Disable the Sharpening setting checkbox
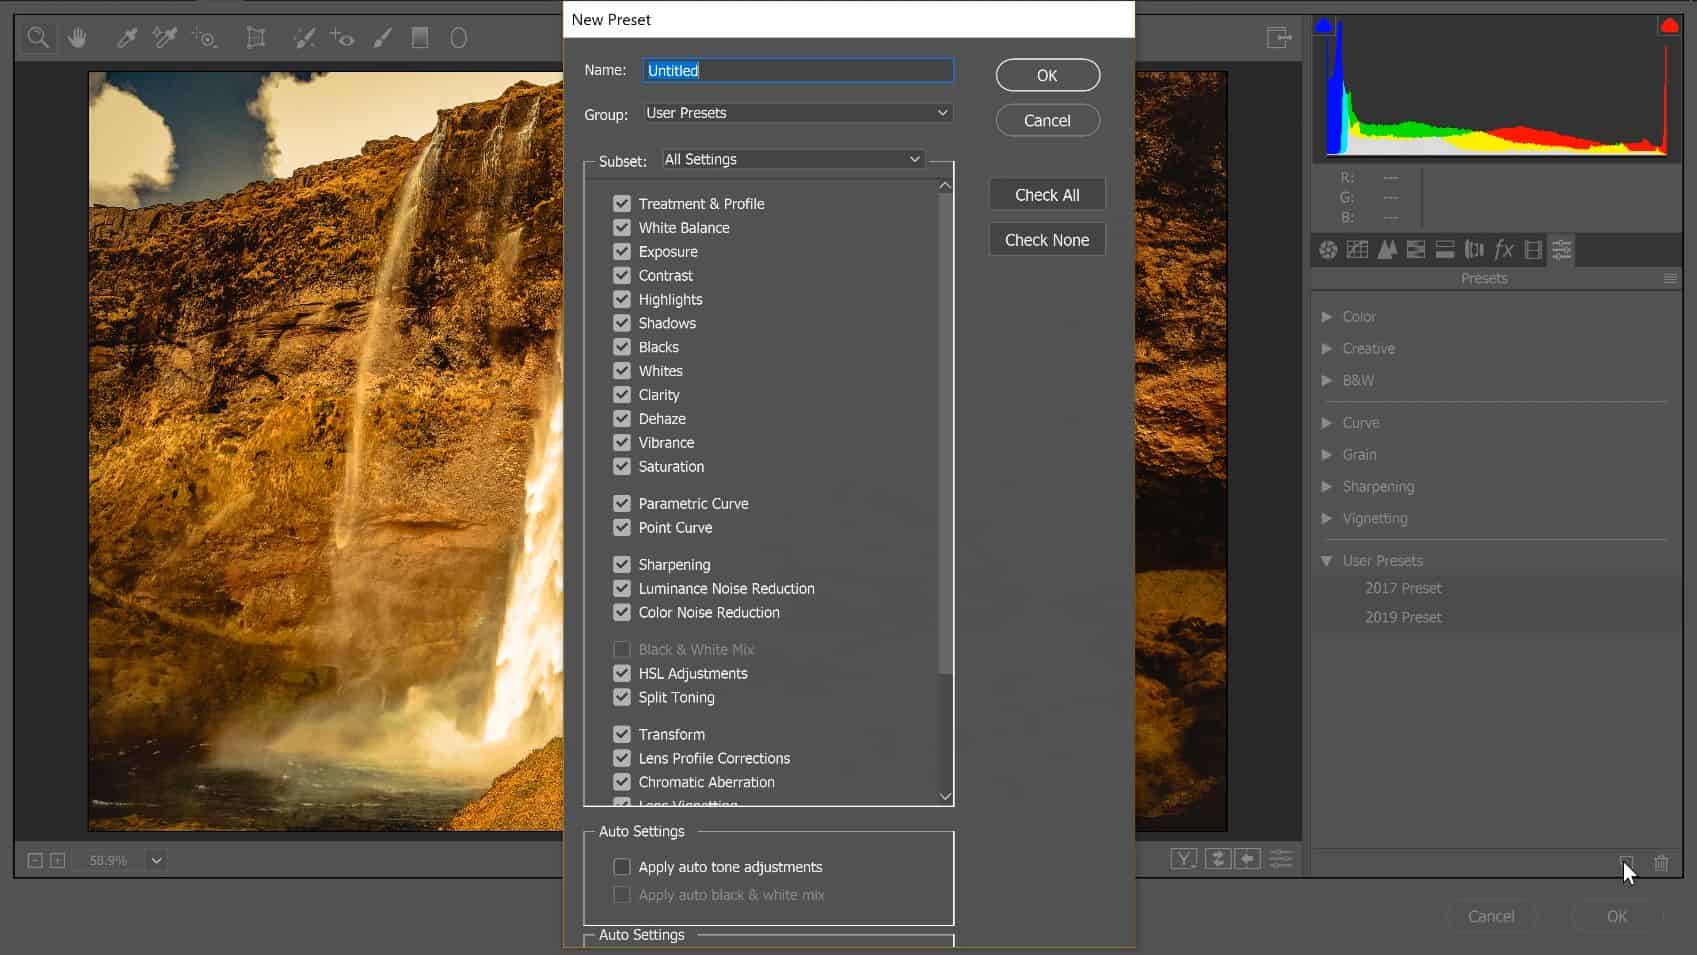The image size is (1697, 955). tap(622, 565)
